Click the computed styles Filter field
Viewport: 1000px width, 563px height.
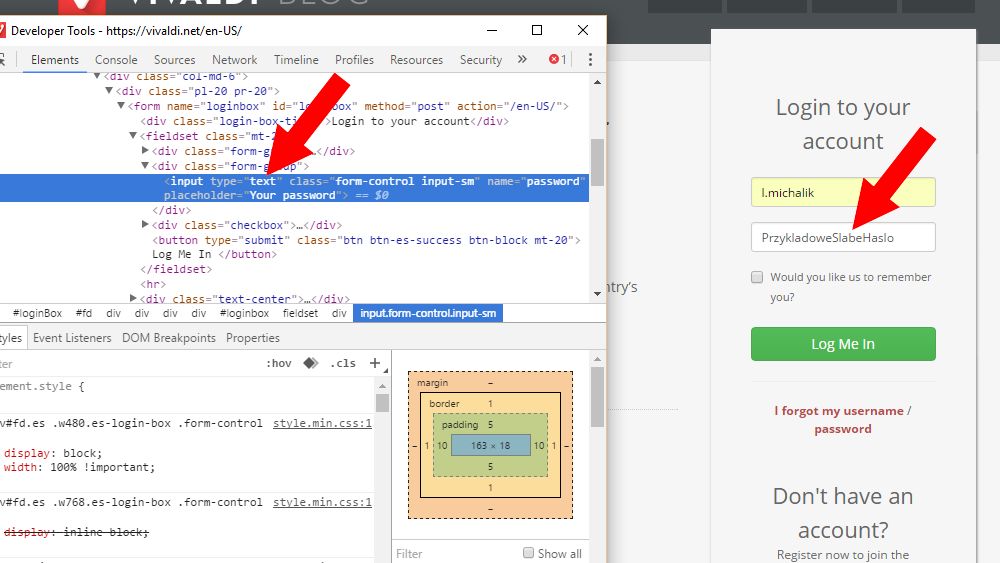(x=456, y=553)
